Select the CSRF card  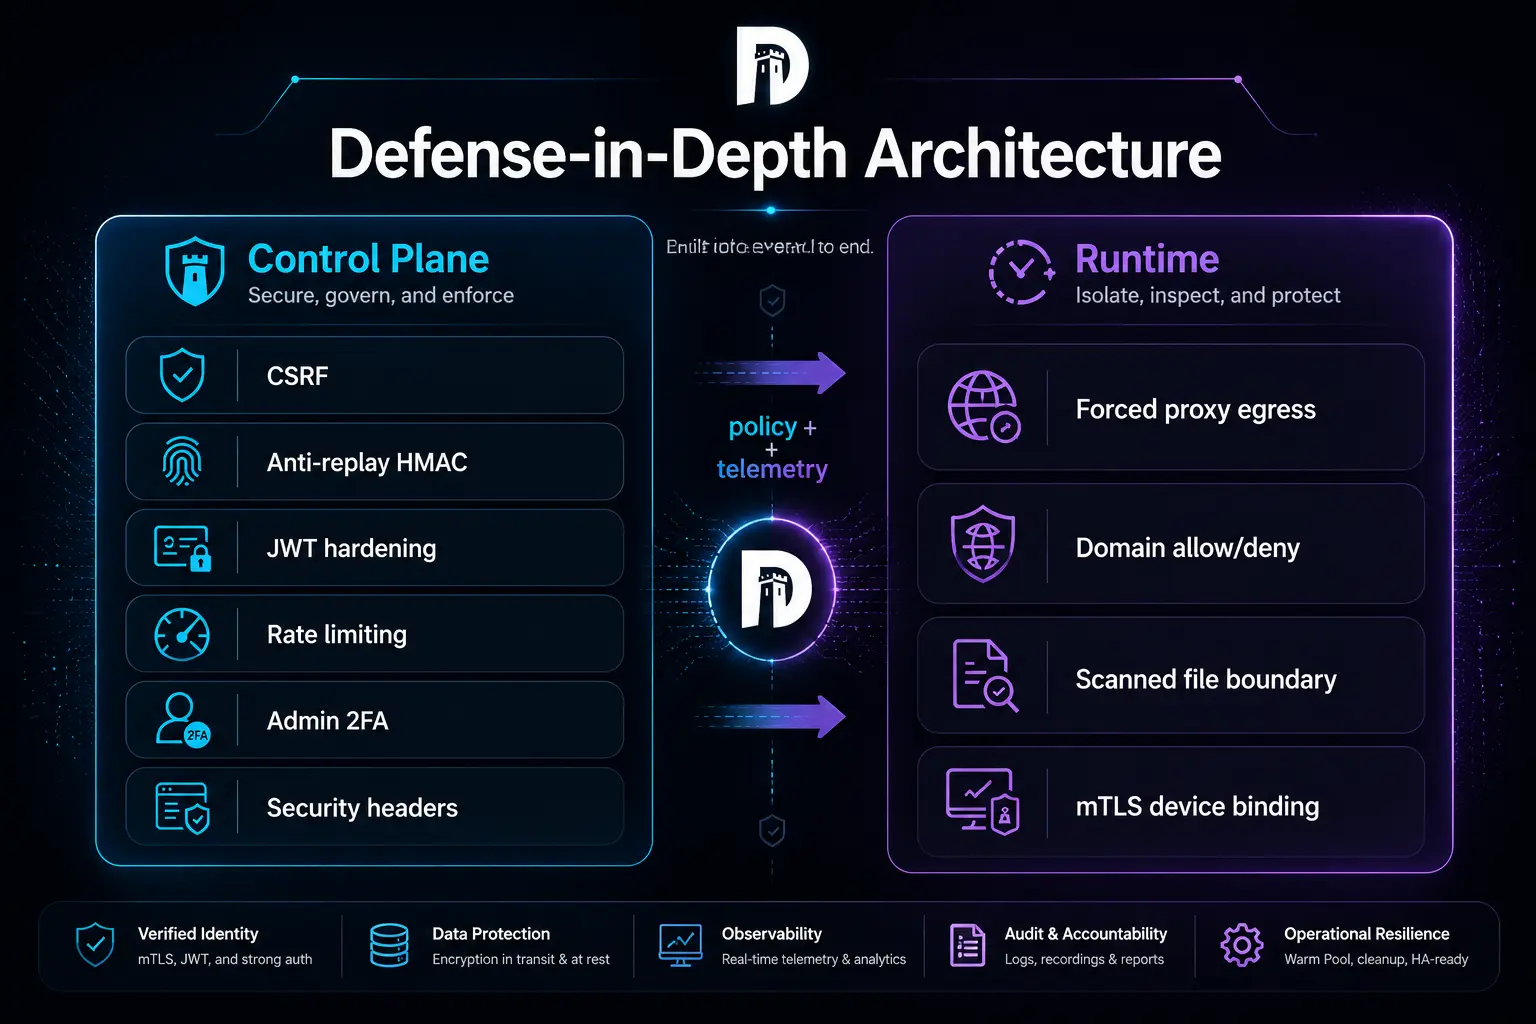(375, 375)
